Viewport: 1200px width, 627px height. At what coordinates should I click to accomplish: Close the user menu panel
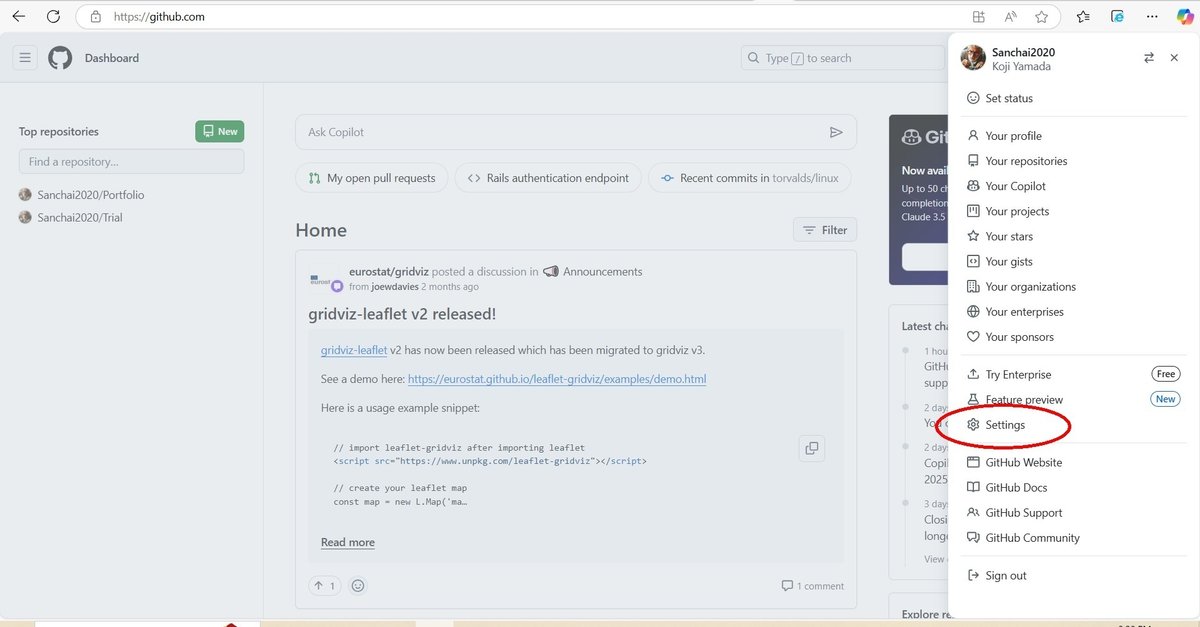(1174, 58)
